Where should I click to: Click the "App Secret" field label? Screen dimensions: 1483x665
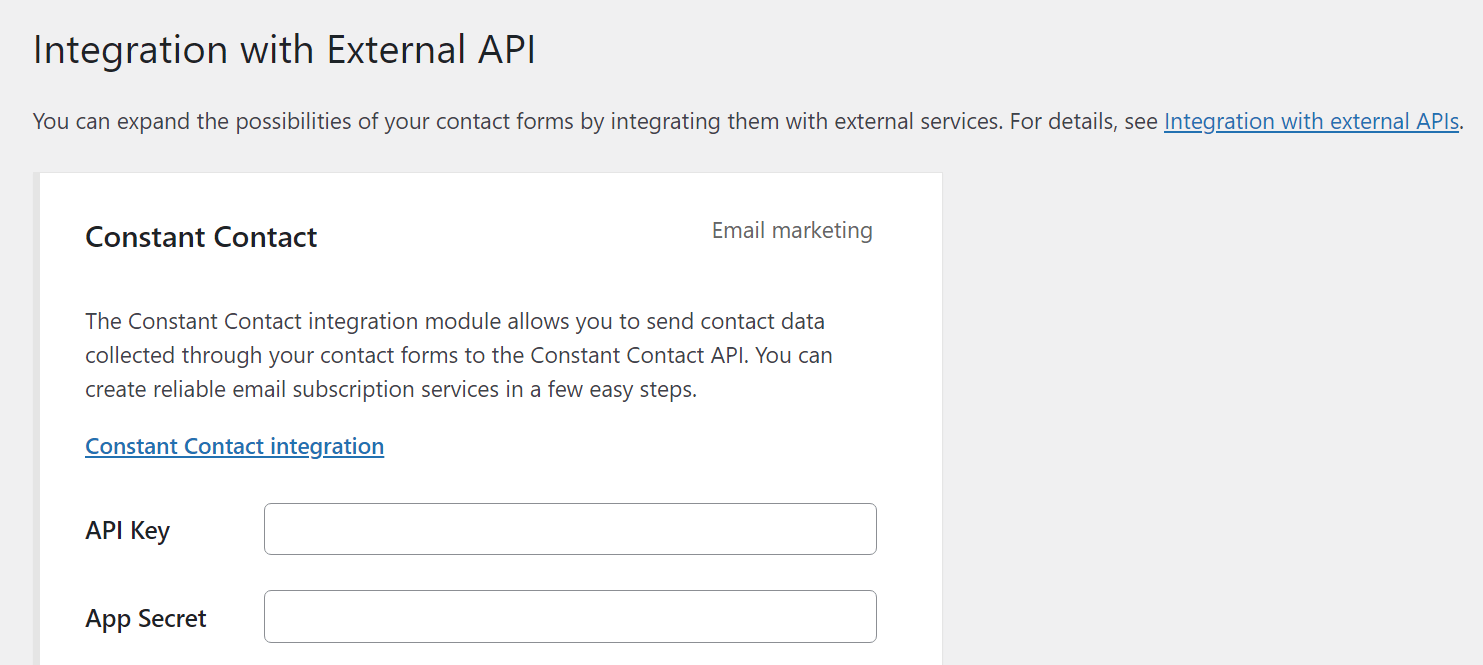point(146,619)
